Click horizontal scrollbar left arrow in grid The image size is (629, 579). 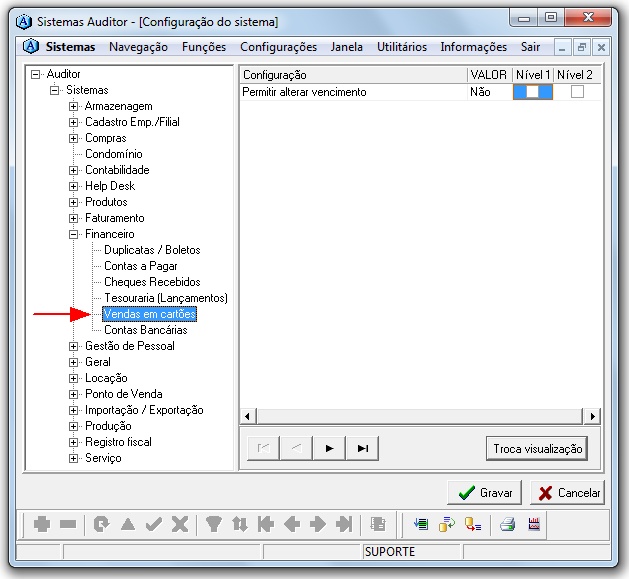(x=248, y=416)
